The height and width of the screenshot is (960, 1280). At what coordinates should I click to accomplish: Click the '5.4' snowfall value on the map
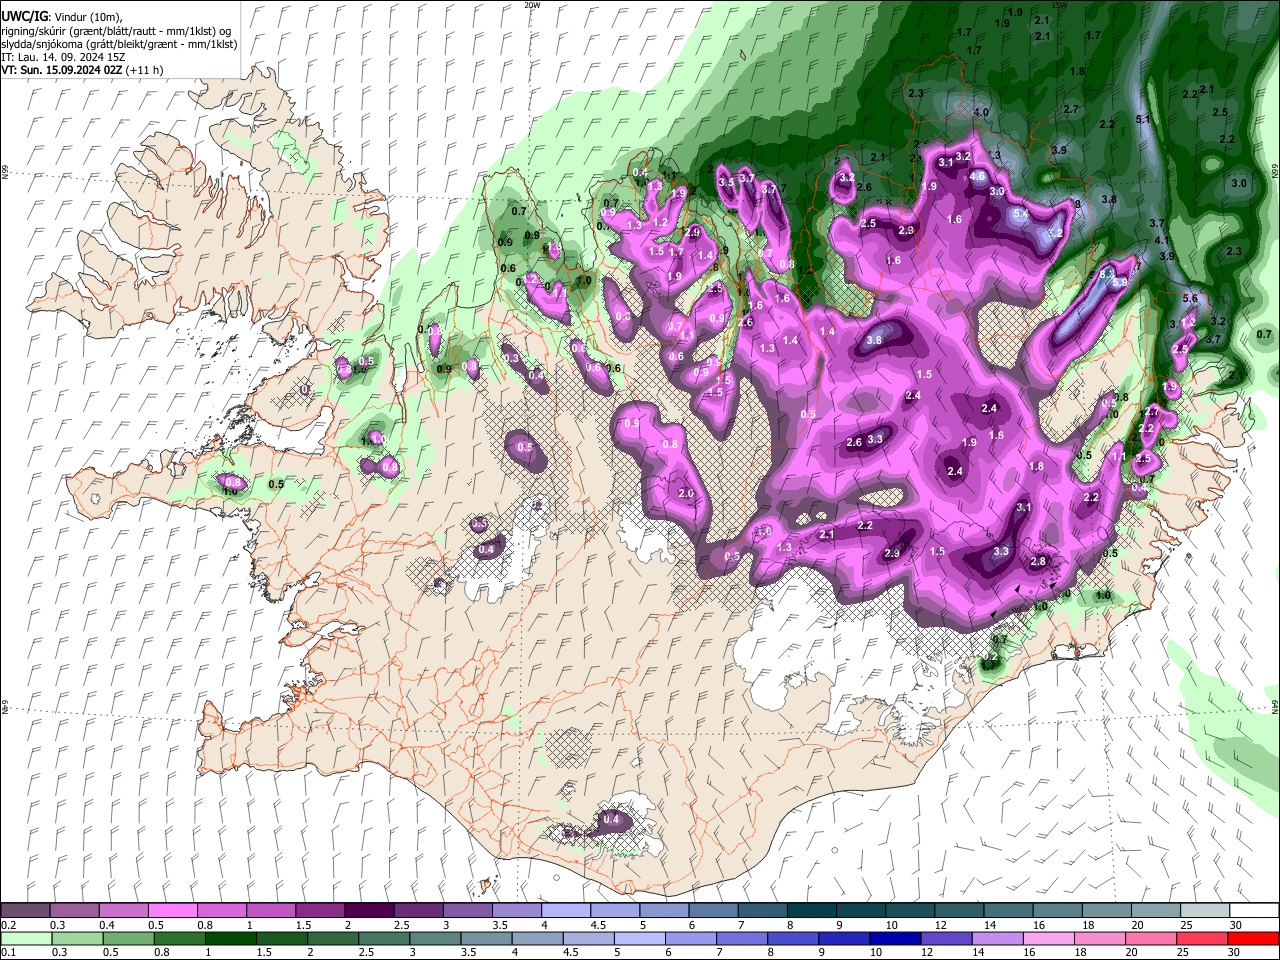coord(1021,213)
